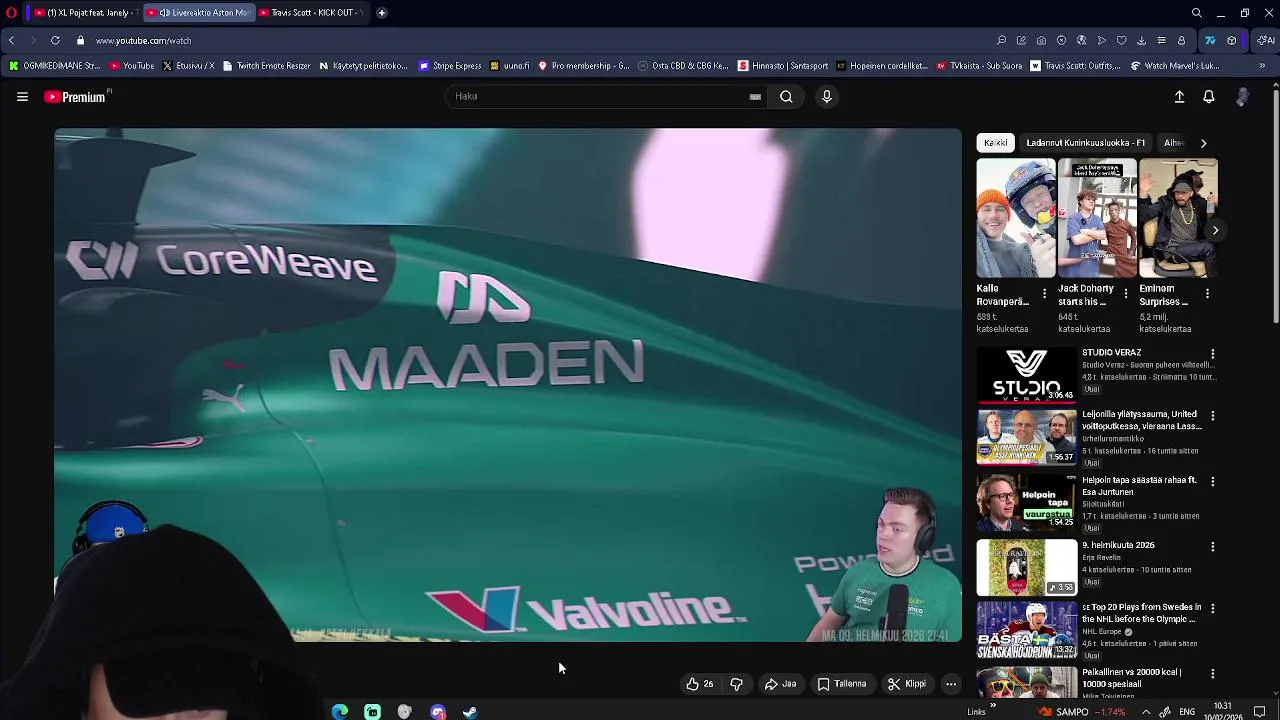Open Kalle Rovanperä Short thumbnail
Screen dimensions: 1280x720
click(1016, 218)
